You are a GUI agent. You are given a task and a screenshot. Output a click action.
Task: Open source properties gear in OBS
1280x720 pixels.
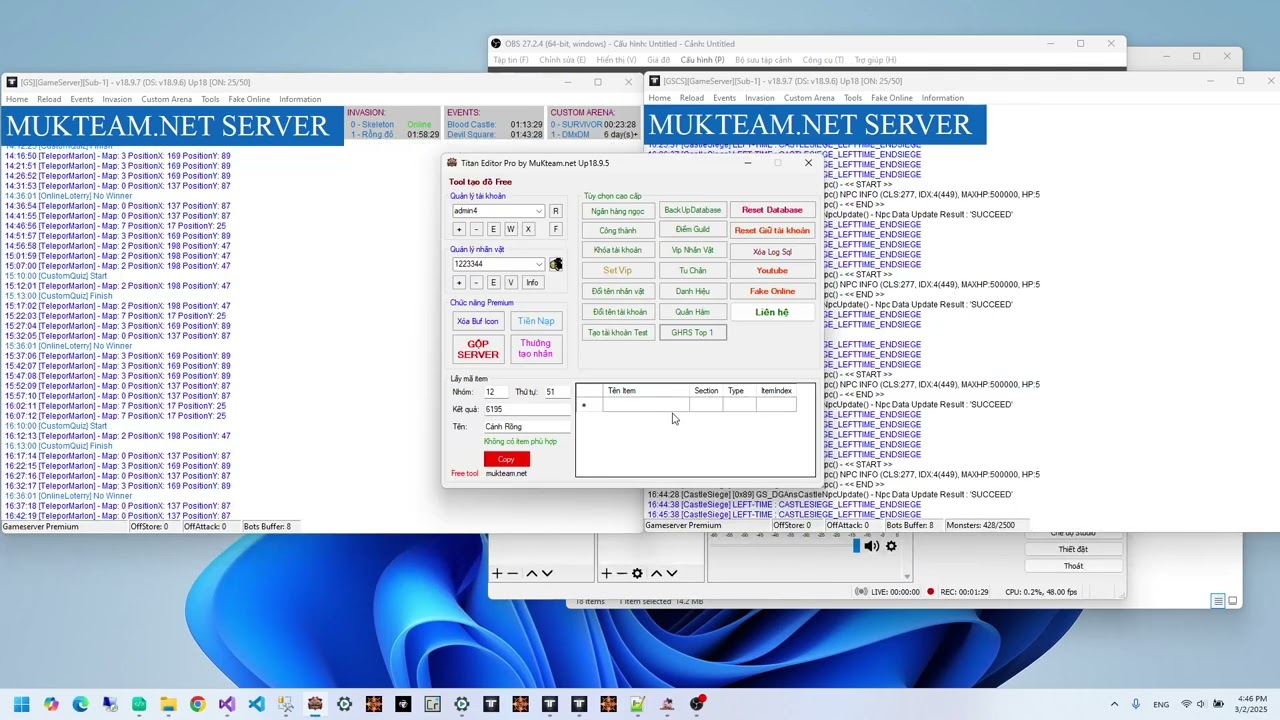point(638,573)
